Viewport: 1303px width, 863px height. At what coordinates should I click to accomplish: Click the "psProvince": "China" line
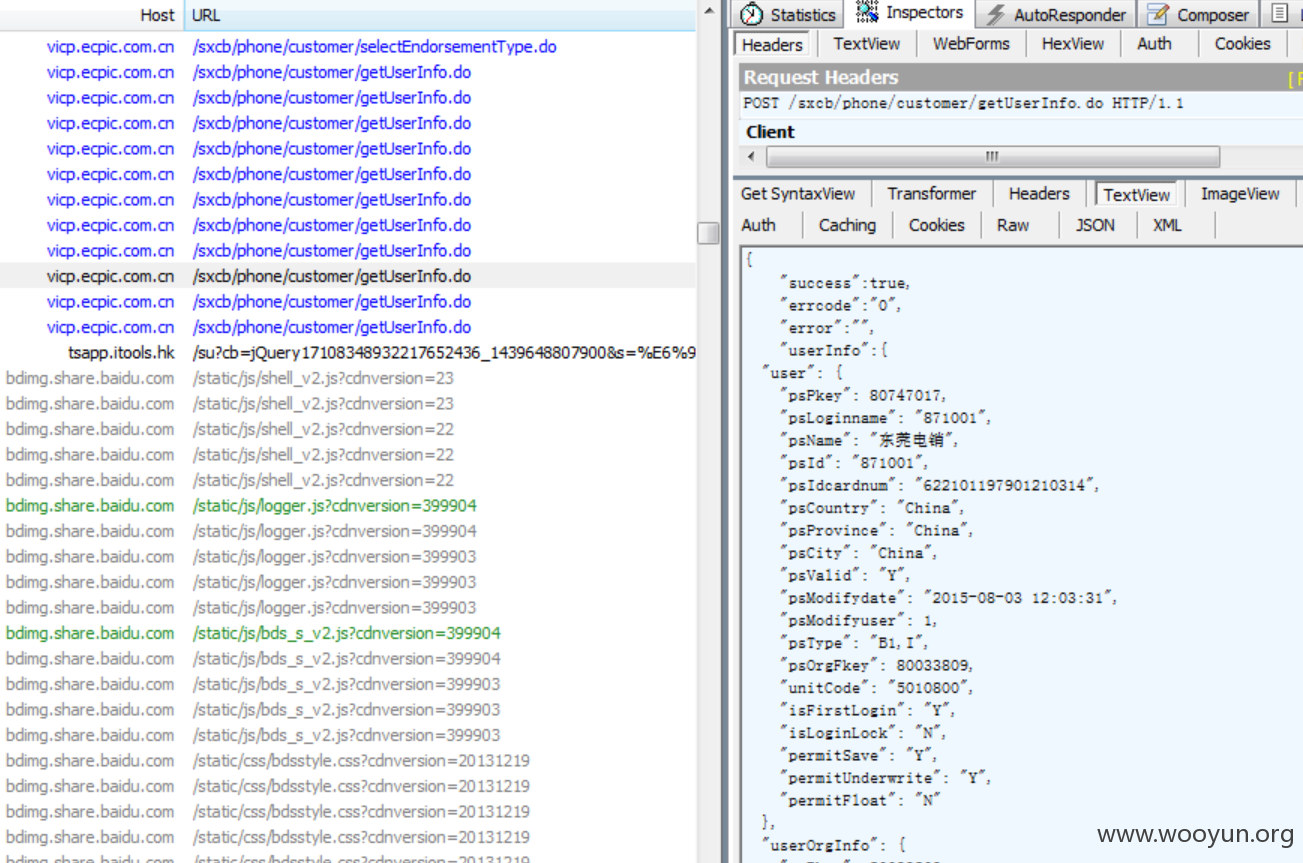coord(876,531)
